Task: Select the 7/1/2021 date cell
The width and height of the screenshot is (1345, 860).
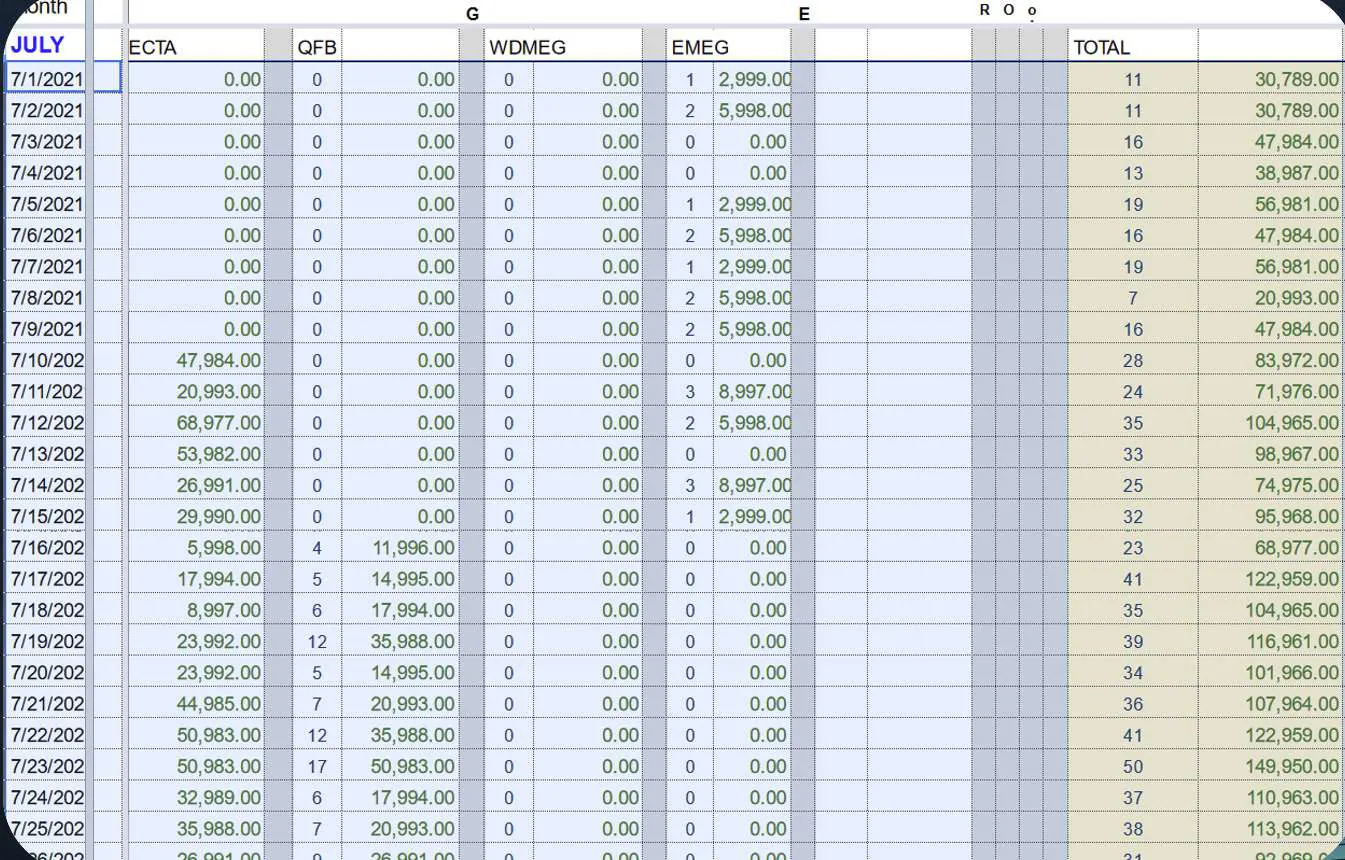Action: pyautogui.click(x=45, y=79)
